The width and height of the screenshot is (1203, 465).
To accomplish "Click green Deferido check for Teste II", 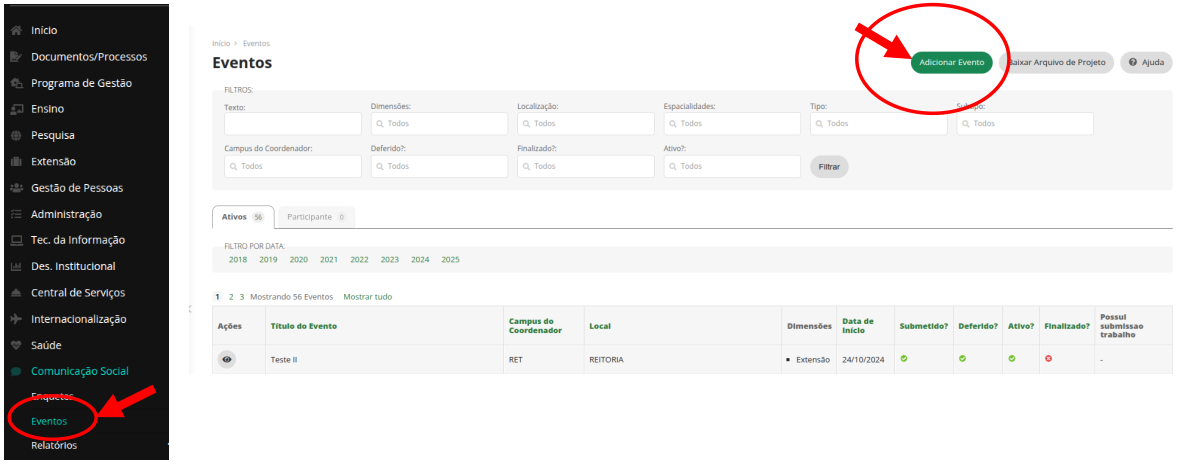I will [962, 358].
